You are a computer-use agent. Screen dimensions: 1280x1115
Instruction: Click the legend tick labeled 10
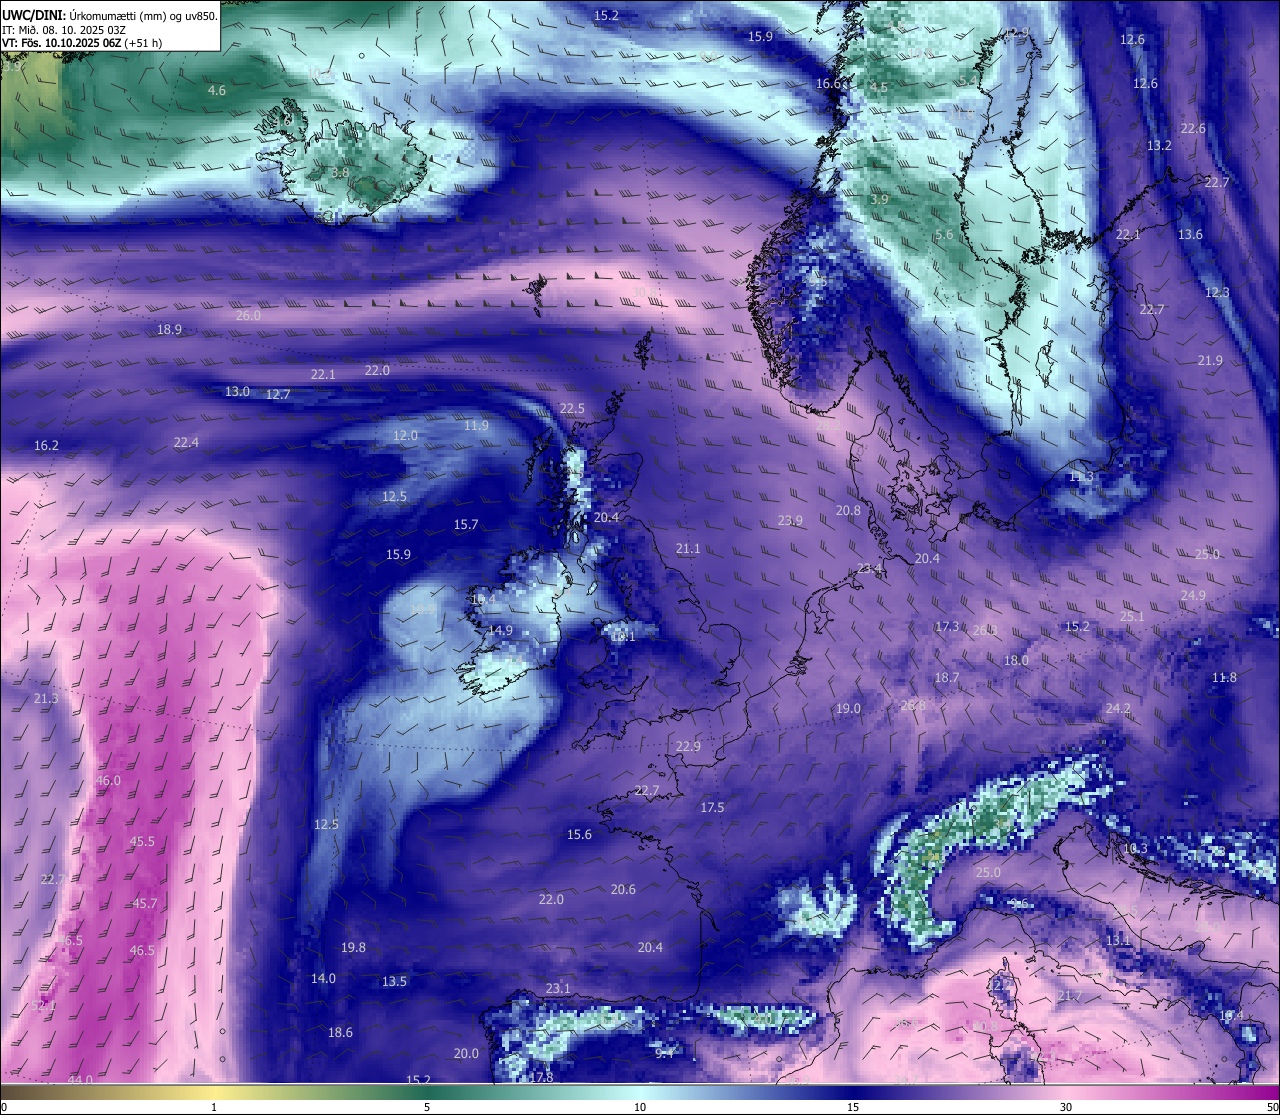pyautogui.click(x=639, y=1107)
